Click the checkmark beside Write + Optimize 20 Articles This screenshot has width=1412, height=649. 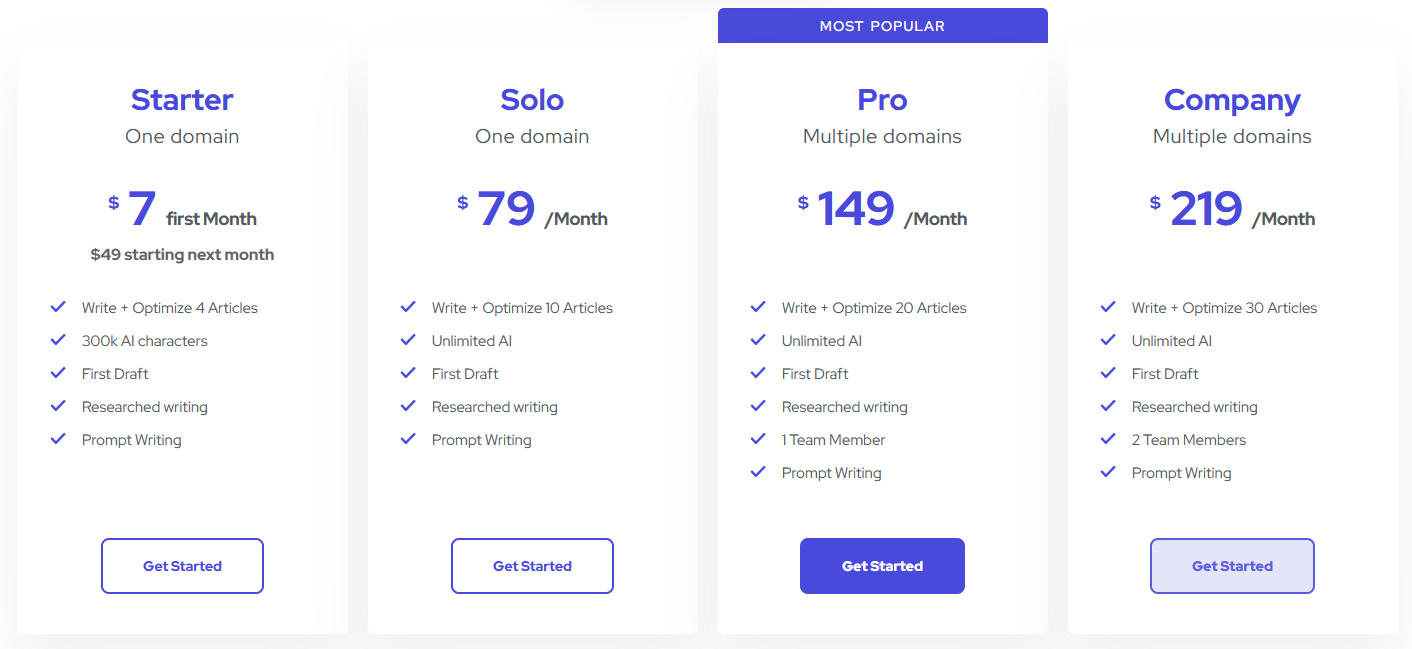pyautogui.click(x=758, y=308)
